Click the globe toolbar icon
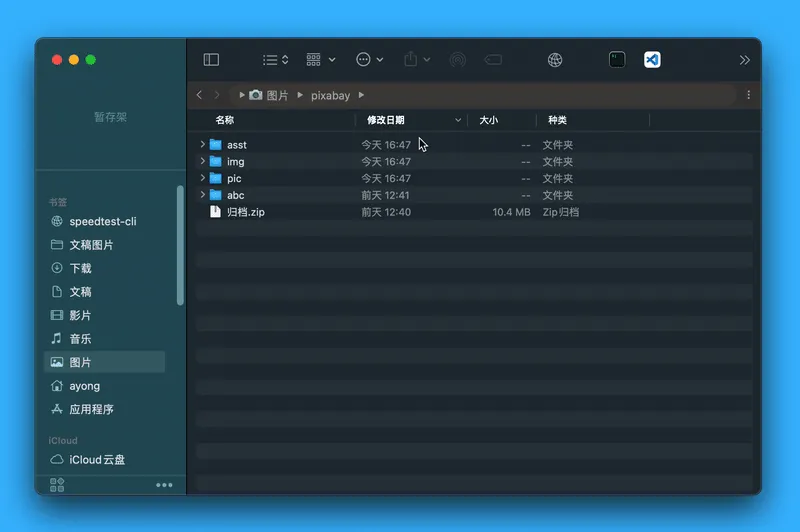800x532 pixels. coord(555,60)
